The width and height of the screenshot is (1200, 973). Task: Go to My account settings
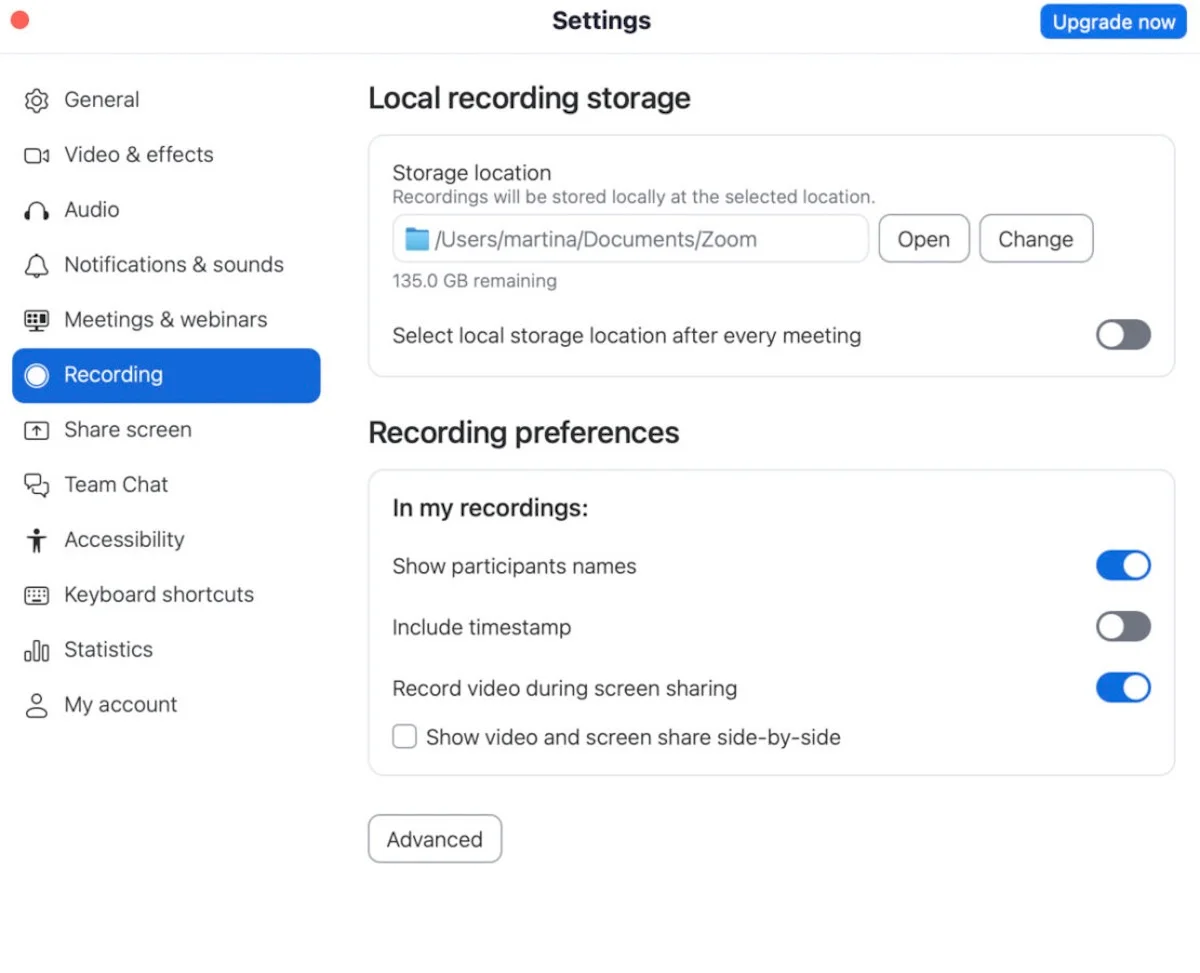coord(120,705)
